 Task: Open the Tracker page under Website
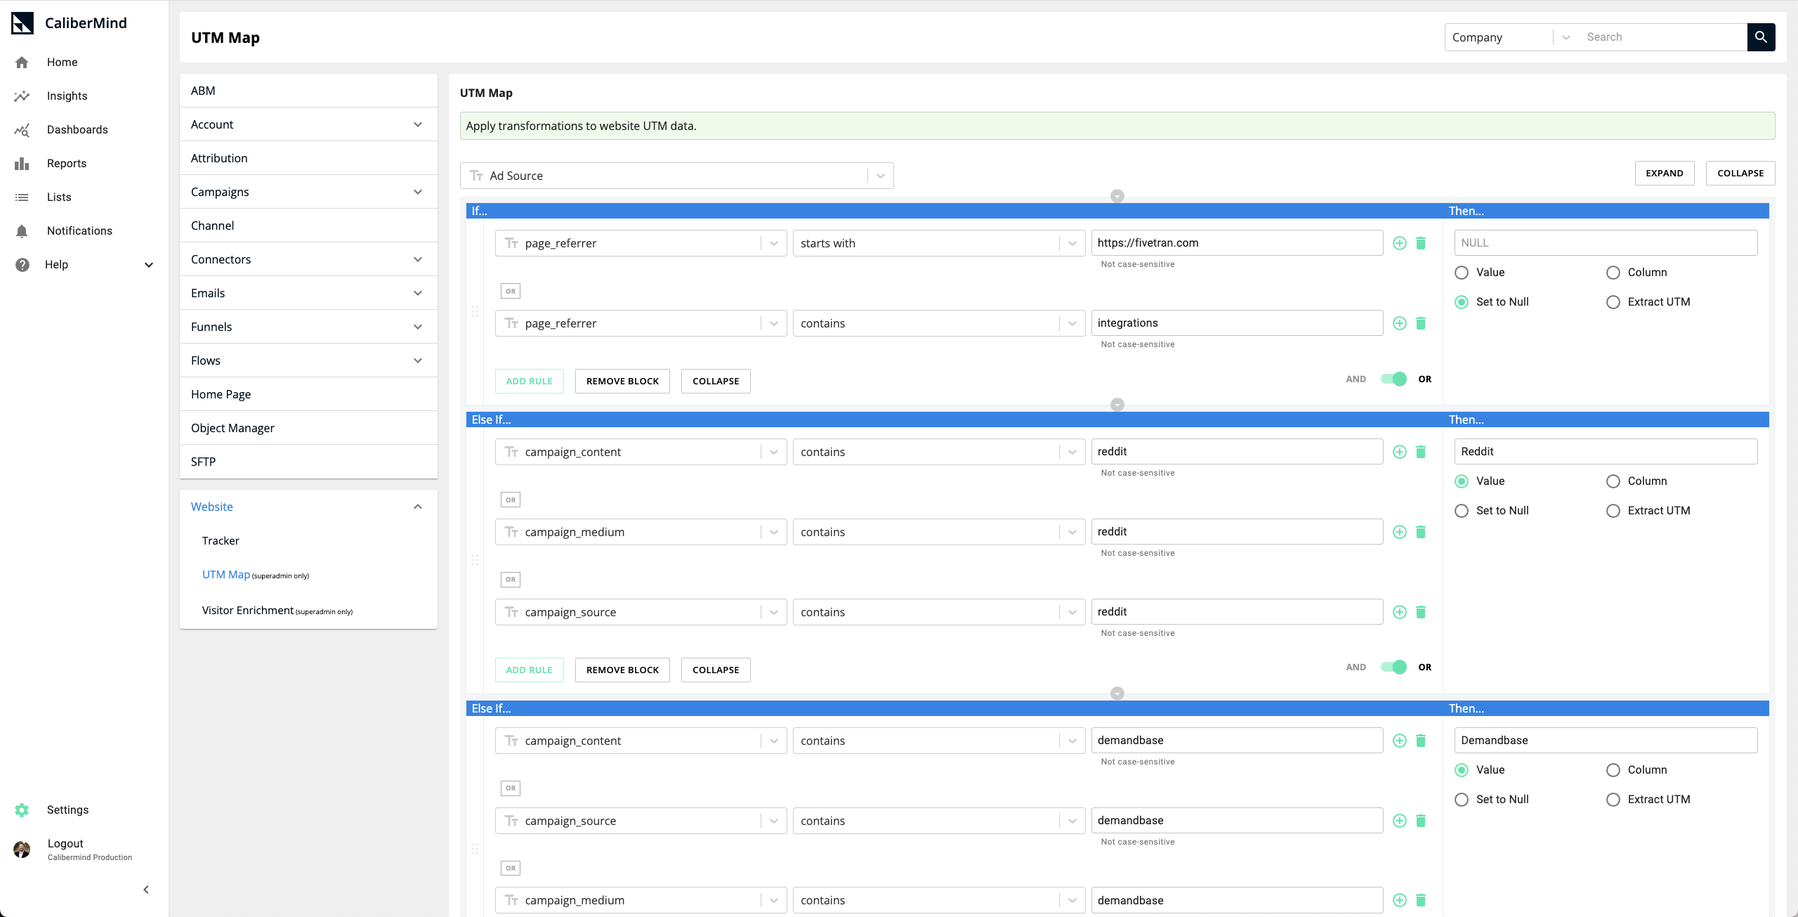coord(220,541)
